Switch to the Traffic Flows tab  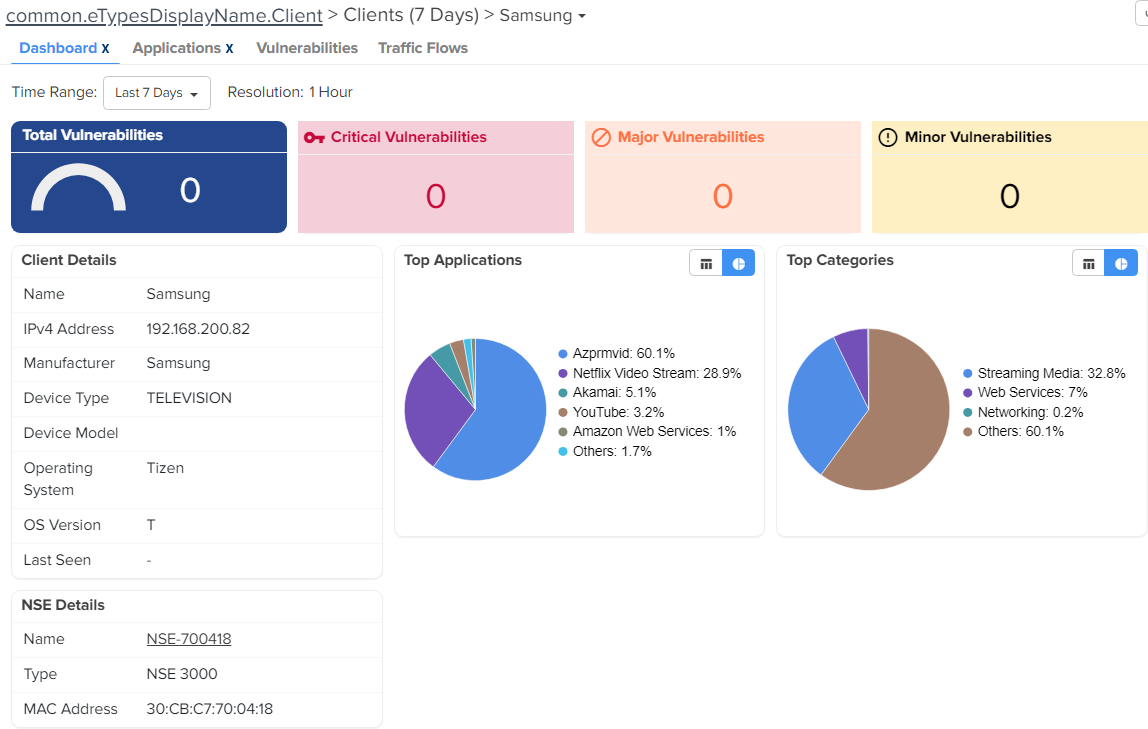click(x=423, y=48)
